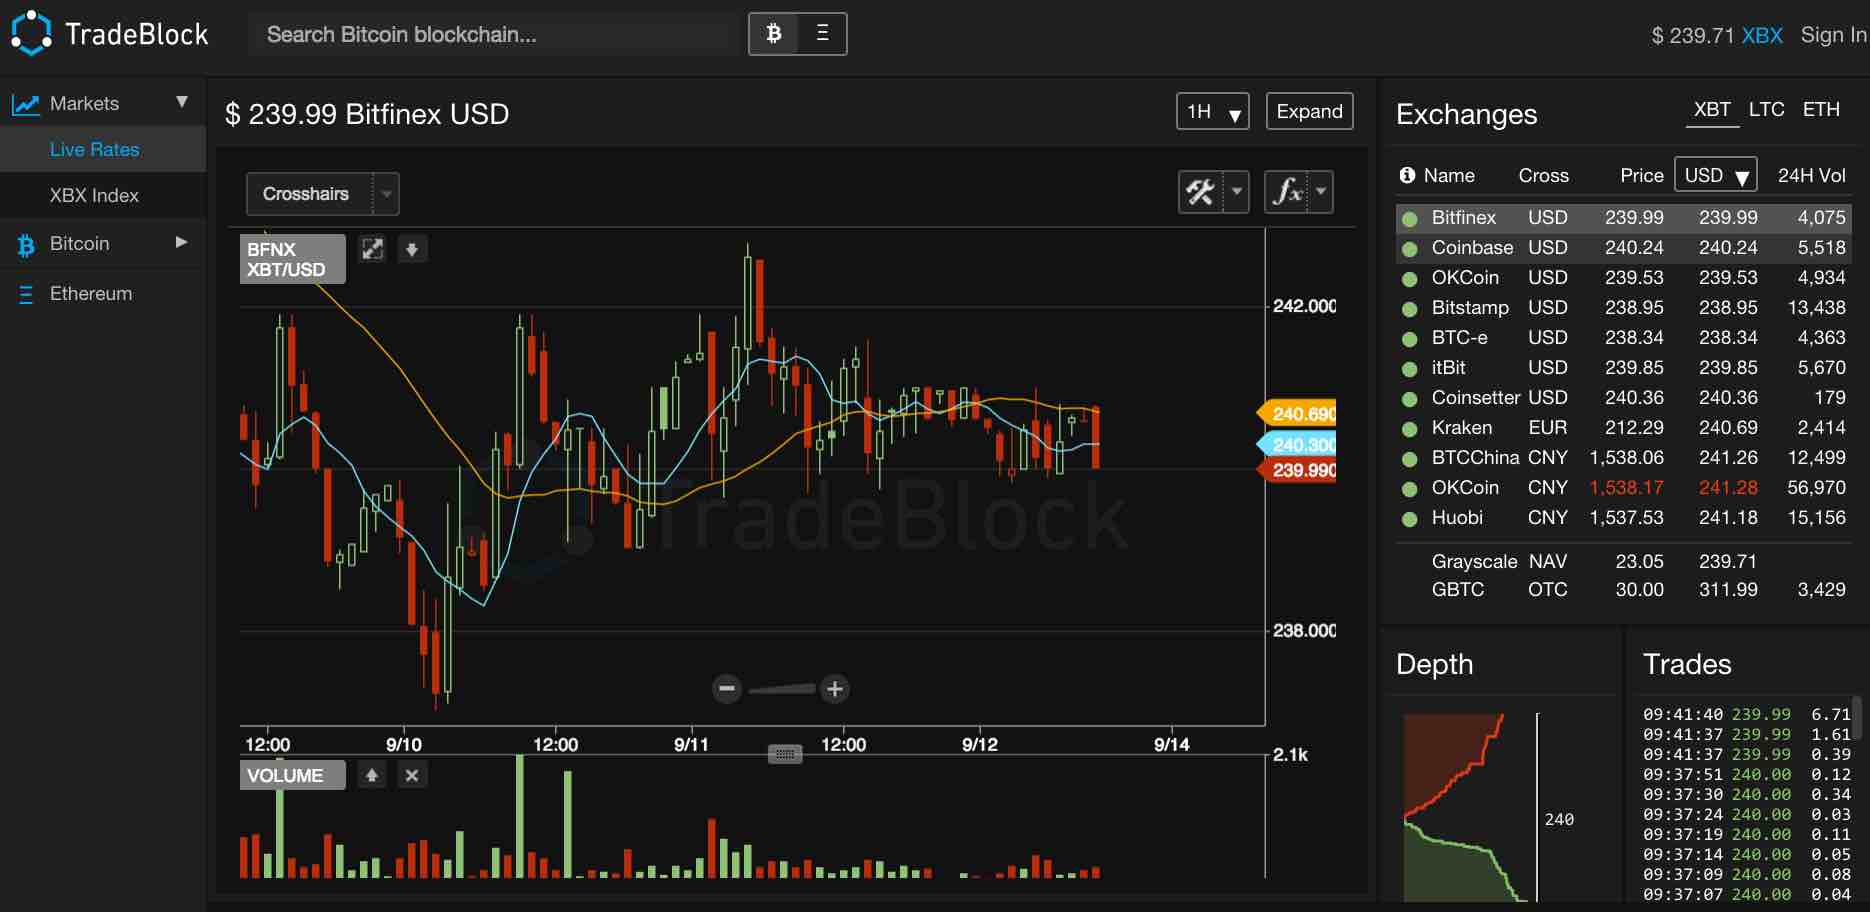Screen dimensions: 1870x912
Task: Click the Cross column header
Action: click(1543, 175)
